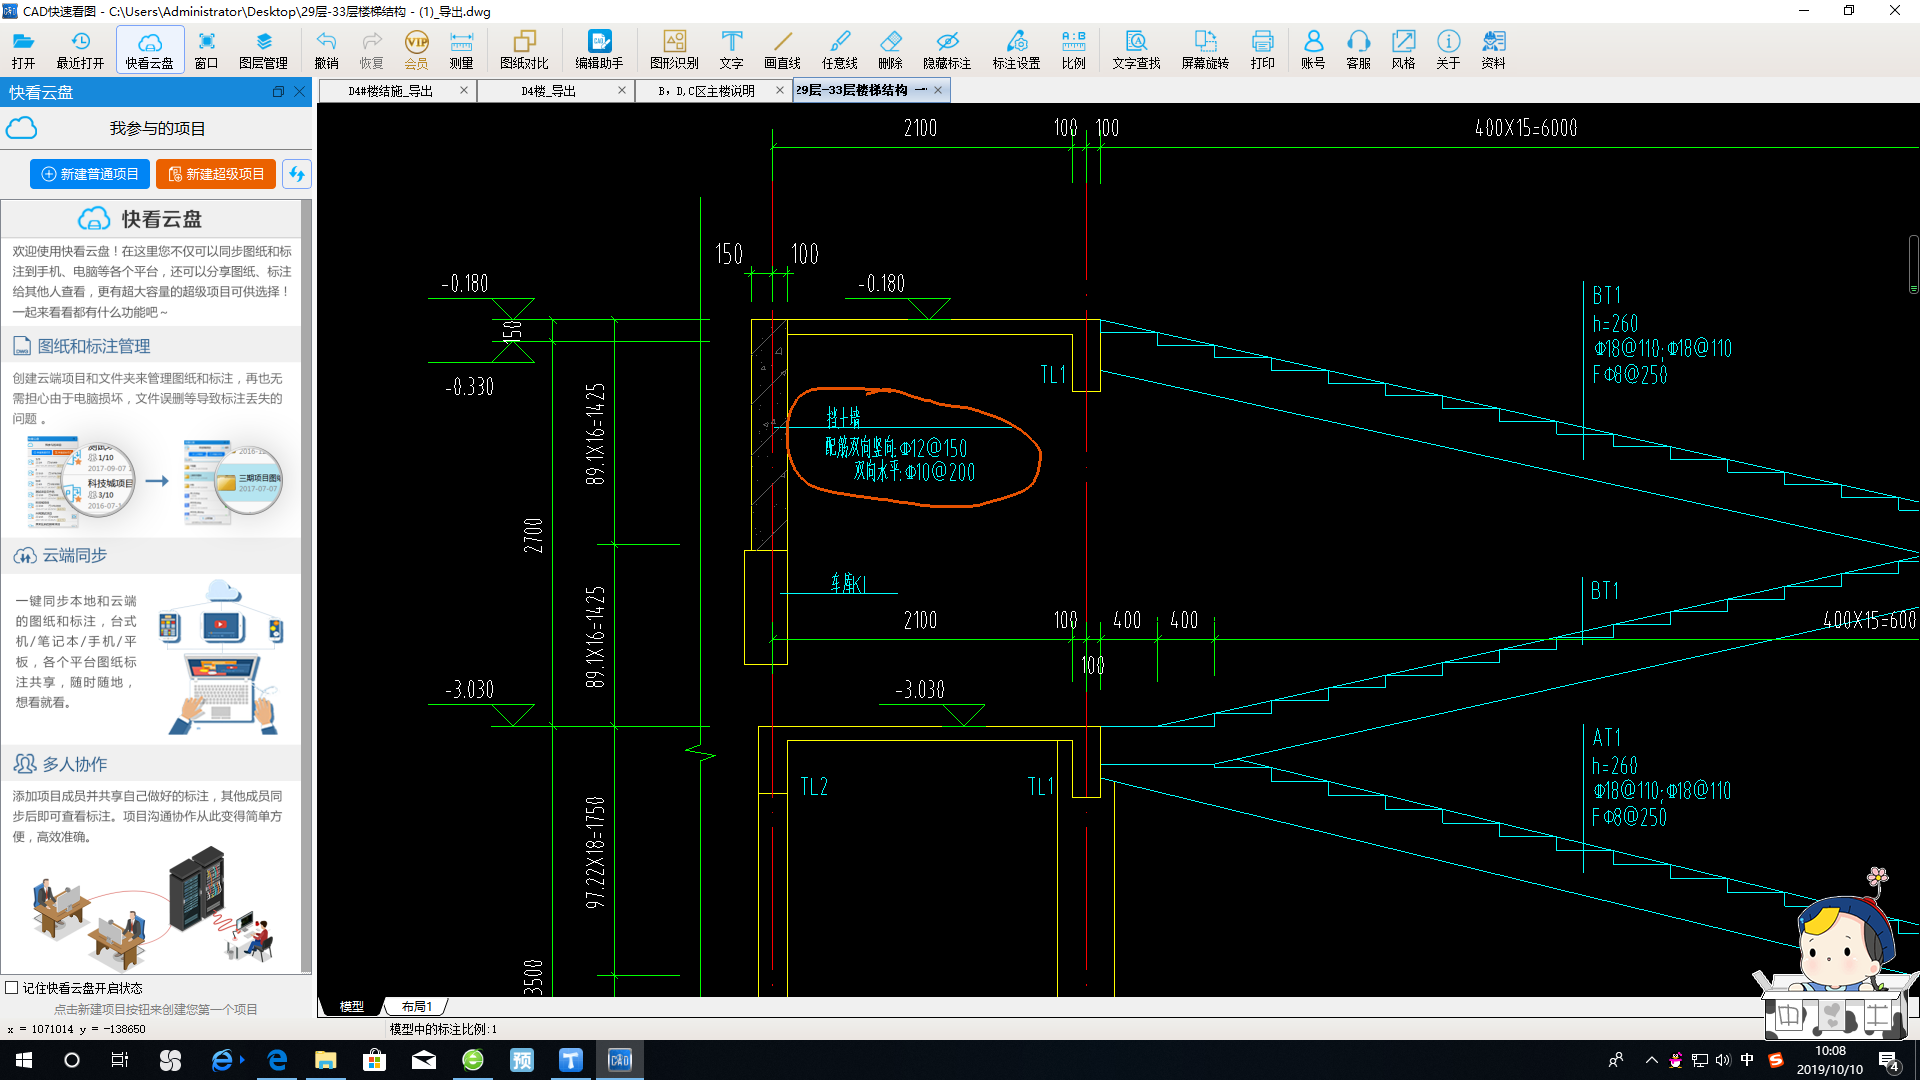
Task: Click 新建超级项目 button
Action: point(216,174)
